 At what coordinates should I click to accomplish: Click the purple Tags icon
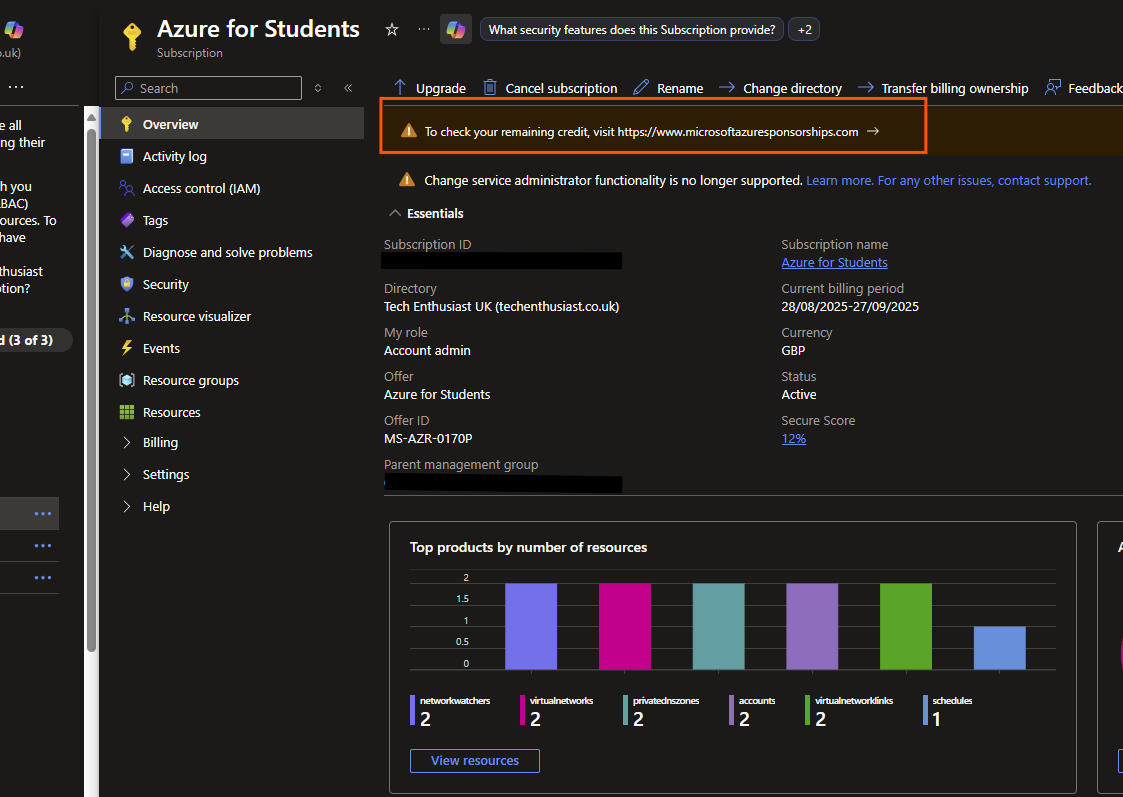pyautogui.click(x=127, y=220)
